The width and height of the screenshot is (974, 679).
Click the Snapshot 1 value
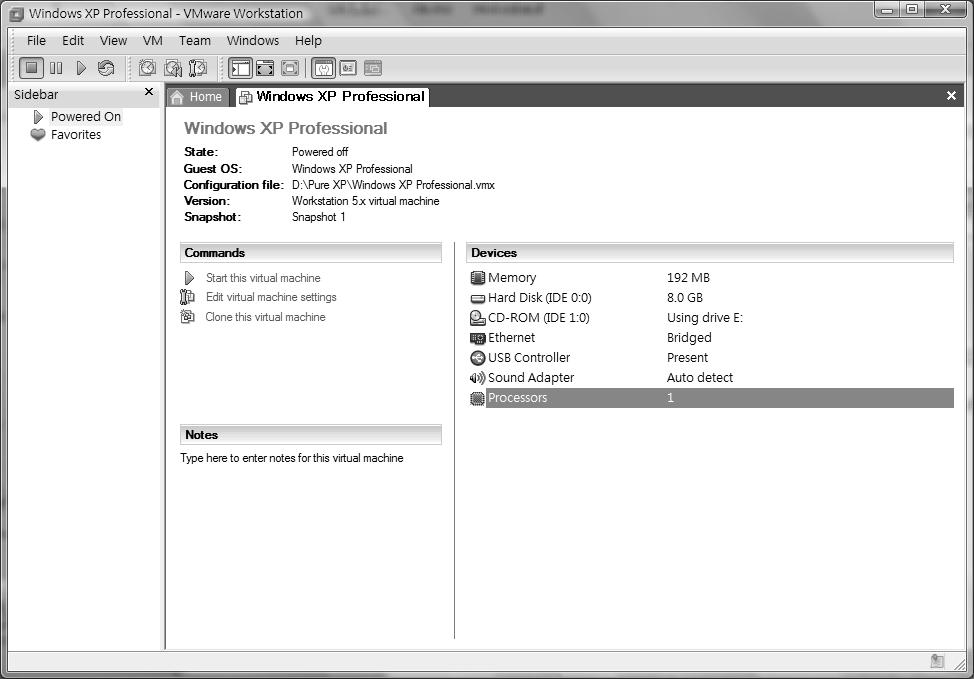319,217
